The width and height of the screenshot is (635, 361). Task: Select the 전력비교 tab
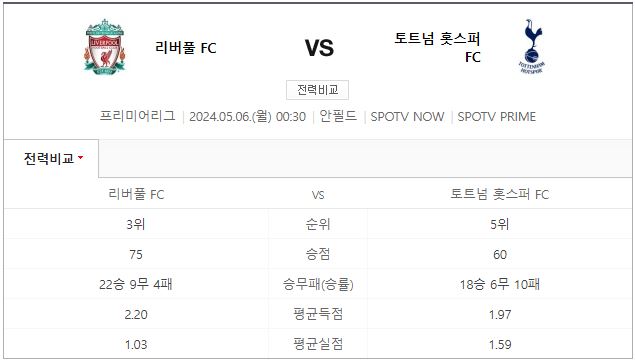51,158
